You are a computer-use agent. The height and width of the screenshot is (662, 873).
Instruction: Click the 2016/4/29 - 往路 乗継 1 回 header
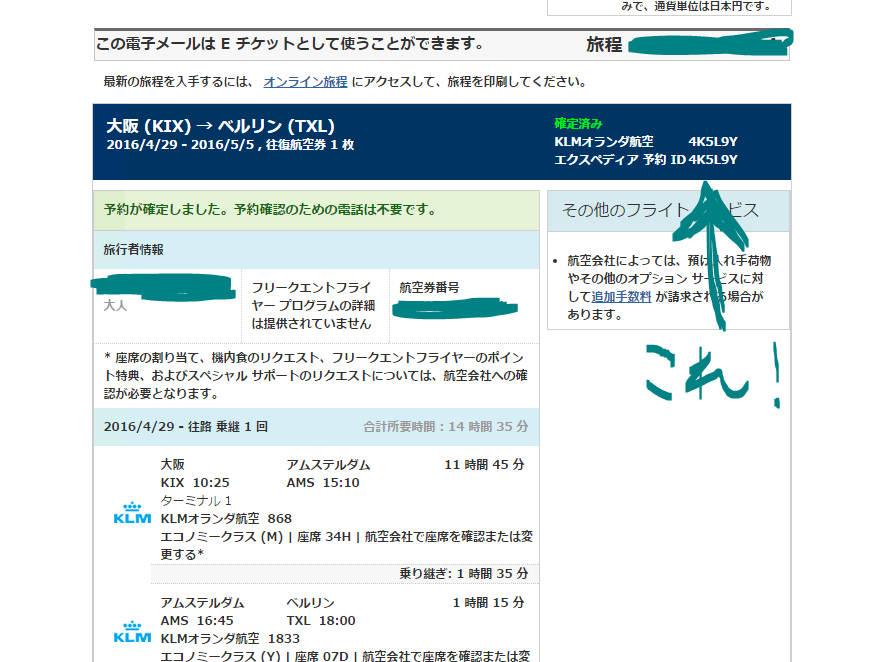(x=186, y=427)
